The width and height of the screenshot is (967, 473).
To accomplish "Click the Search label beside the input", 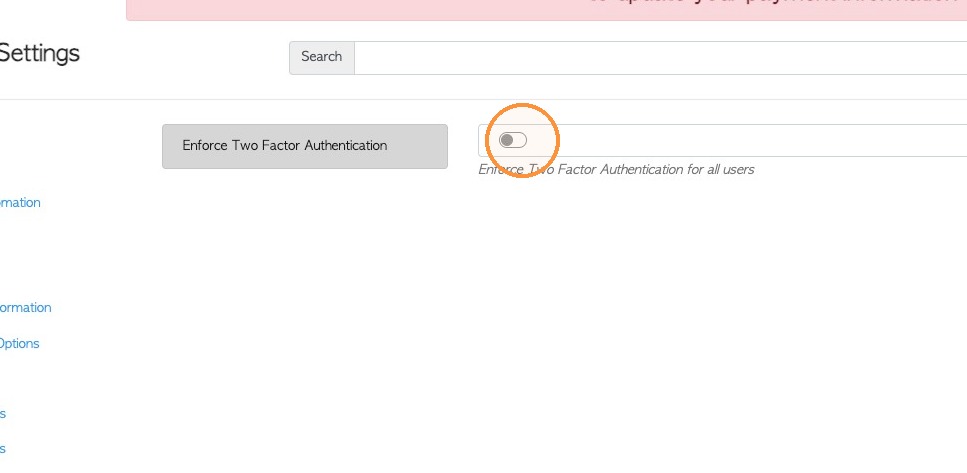I will coord(321,58).
